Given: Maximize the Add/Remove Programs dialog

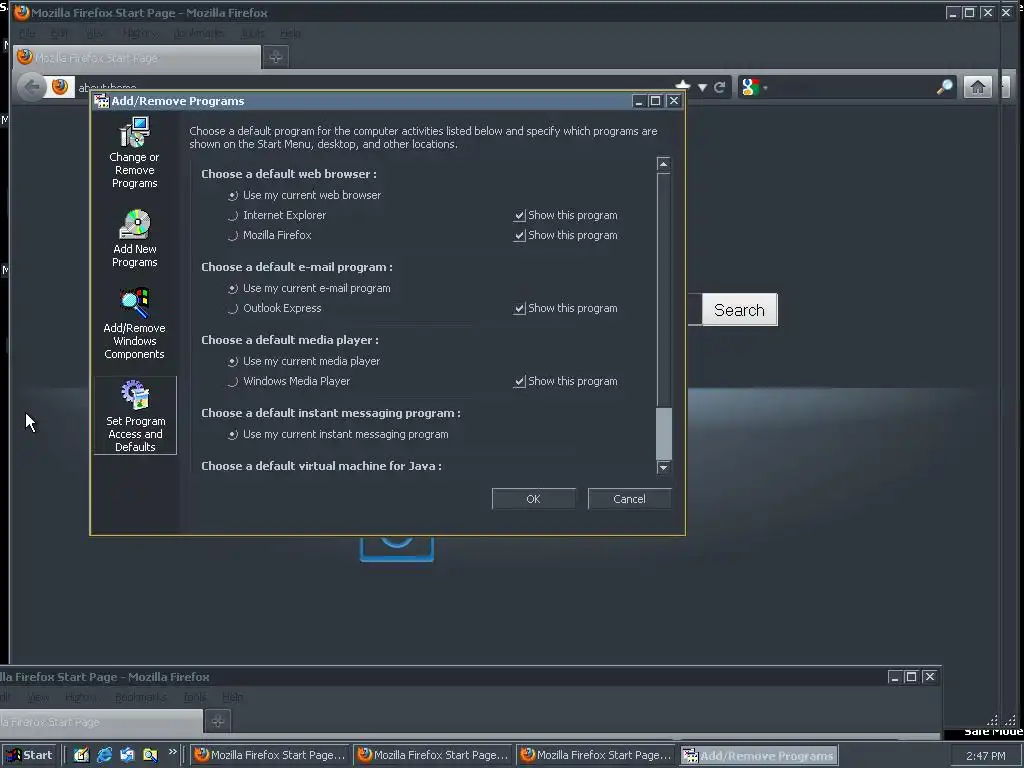Looking at the screenshot, I should (656, 101).
